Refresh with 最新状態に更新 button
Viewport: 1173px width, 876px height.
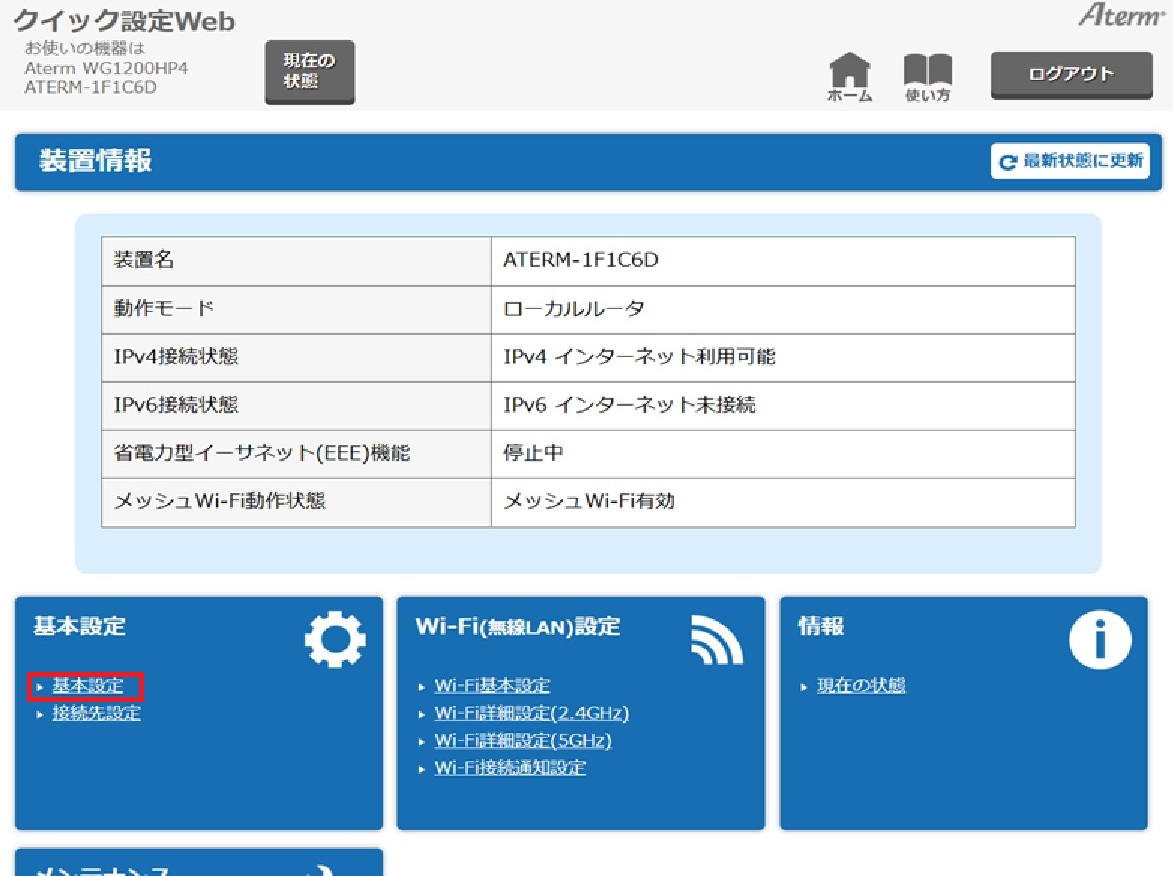(1071, 161)
